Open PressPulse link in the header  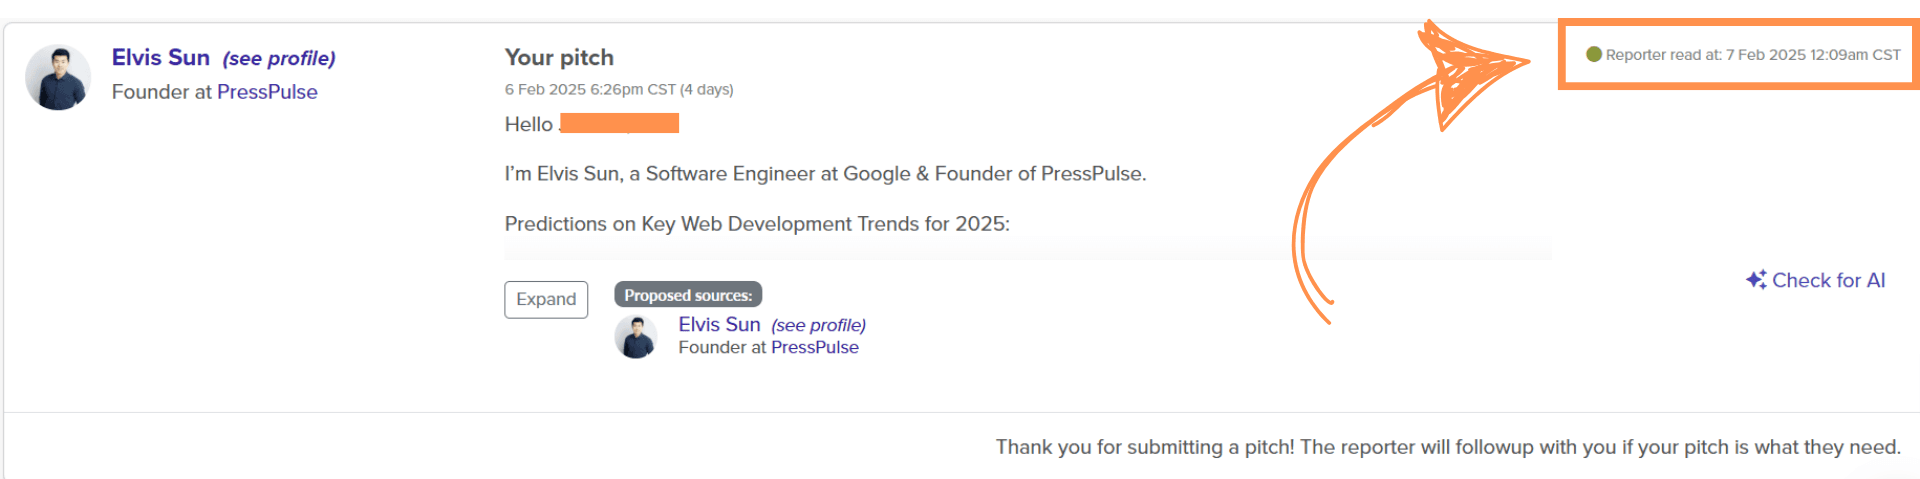pos(267,92)
